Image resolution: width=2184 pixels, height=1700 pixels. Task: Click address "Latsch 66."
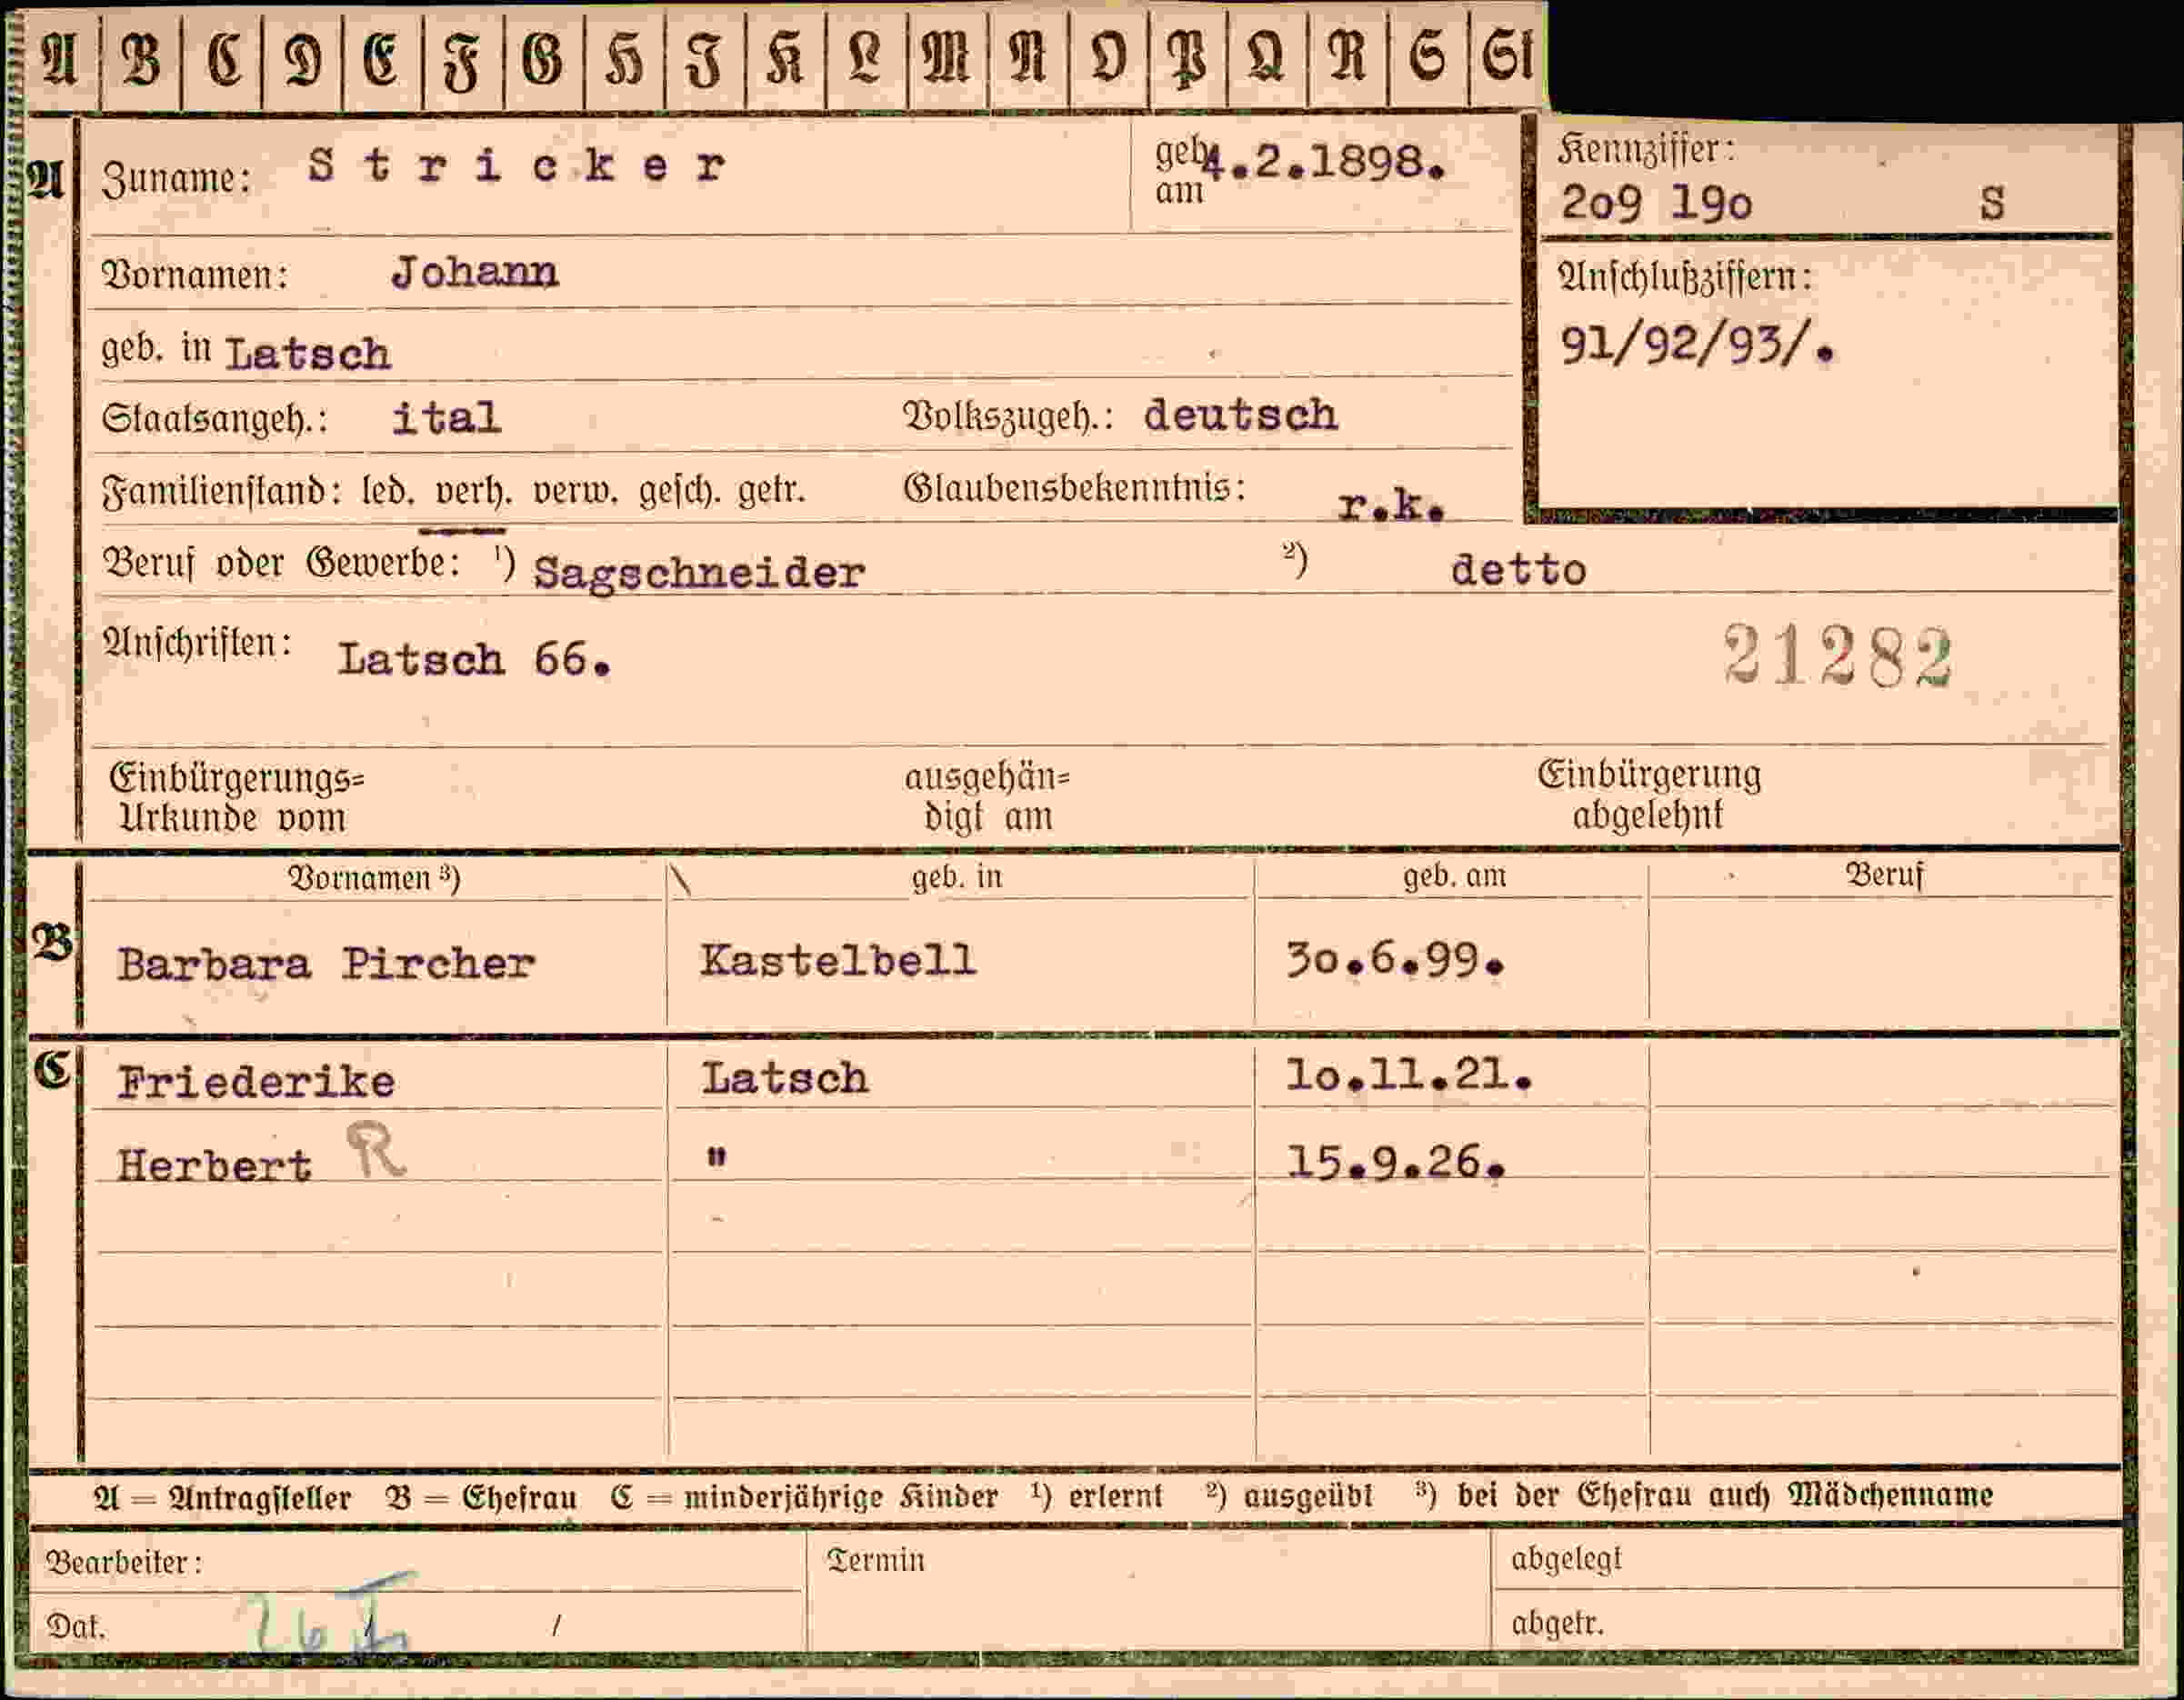[x=474, y=659]
